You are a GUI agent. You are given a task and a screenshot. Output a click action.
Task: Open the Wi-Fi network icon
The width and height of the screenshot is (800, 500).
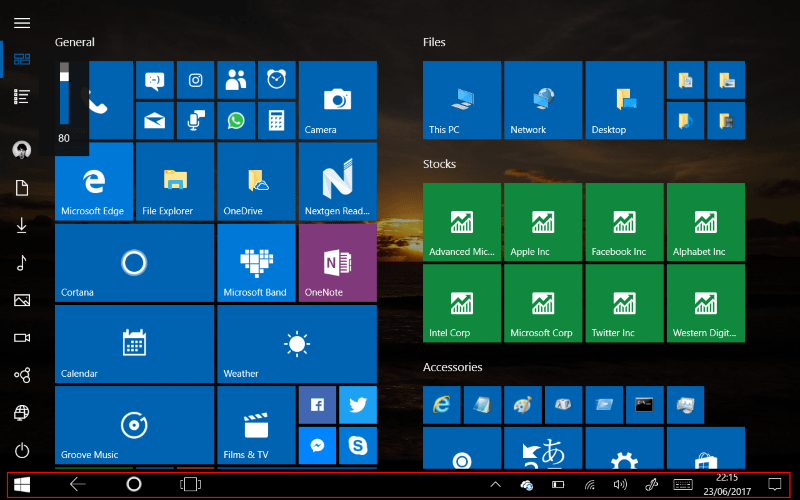(x=590, y=484)
